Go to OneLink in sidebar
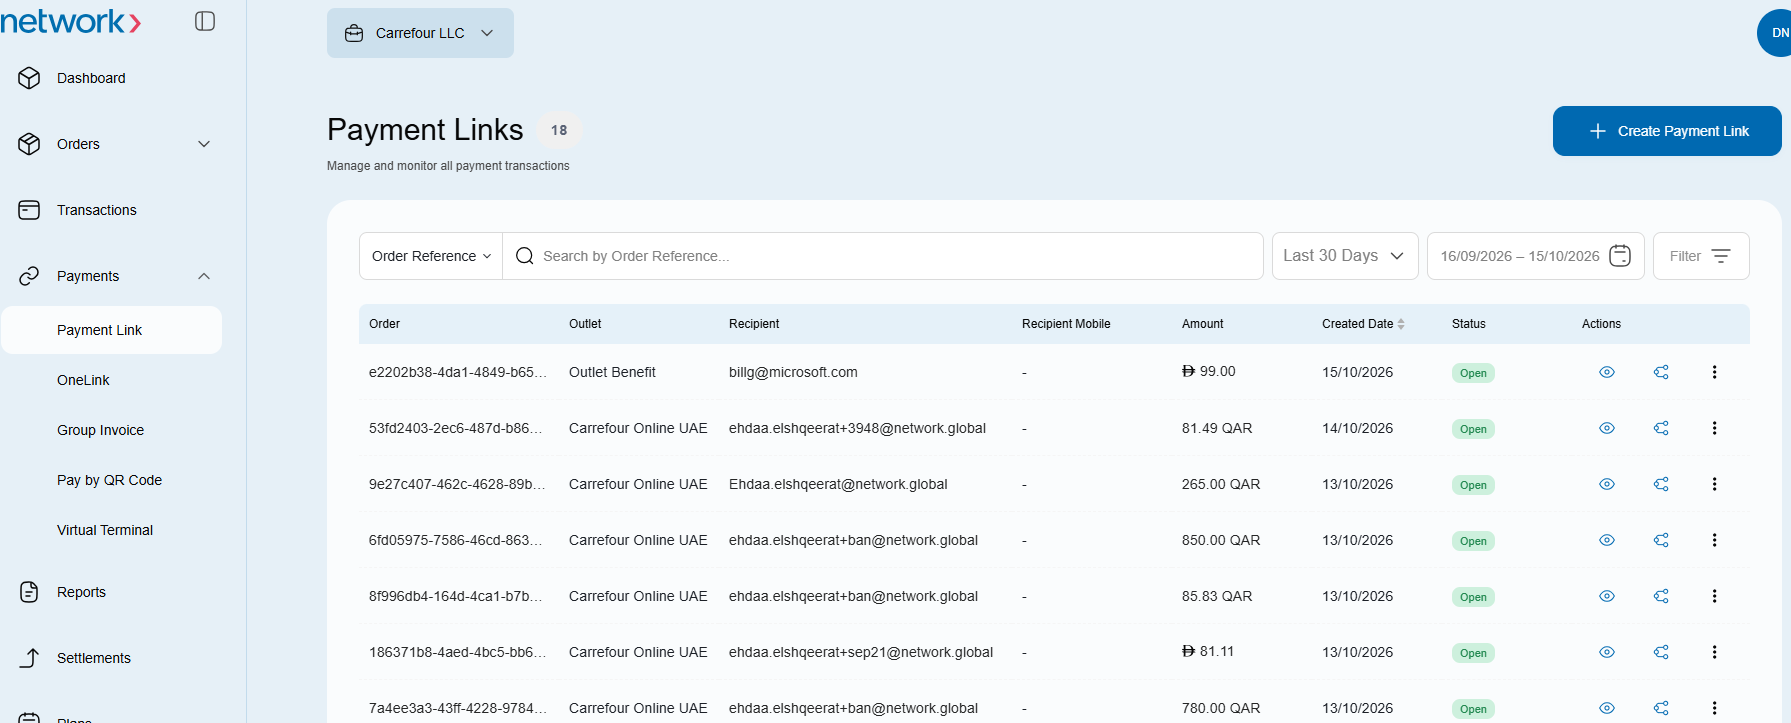1791x723 pixels. 83,380
